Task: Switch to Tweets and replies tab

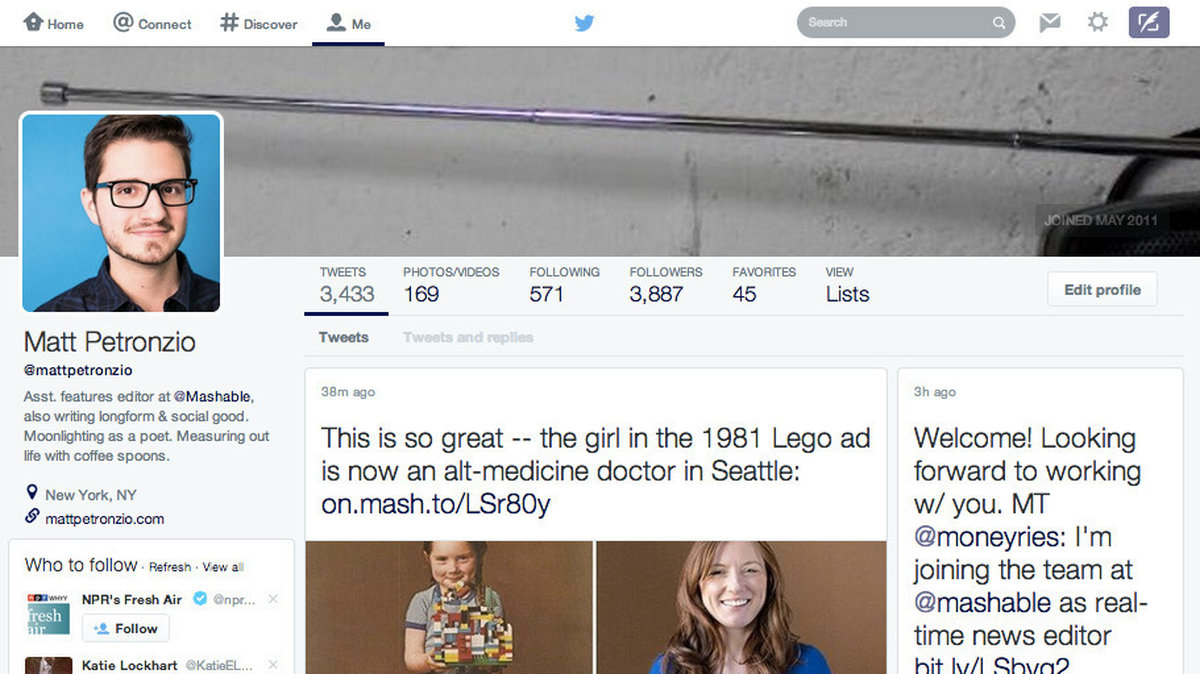Action: [x=468, y=337]
